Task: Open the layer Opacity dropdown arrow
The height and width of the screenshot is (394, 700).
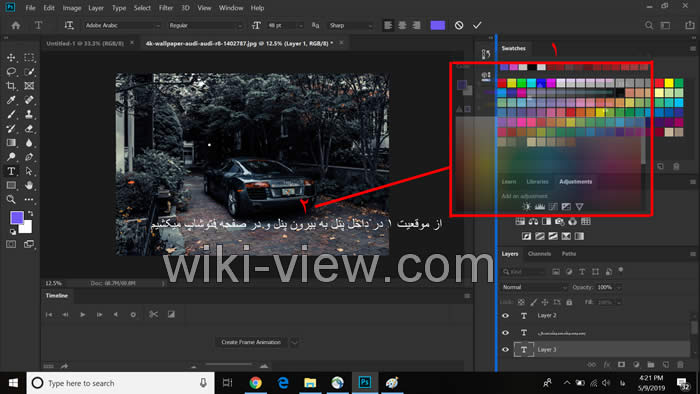Action: 619,287
